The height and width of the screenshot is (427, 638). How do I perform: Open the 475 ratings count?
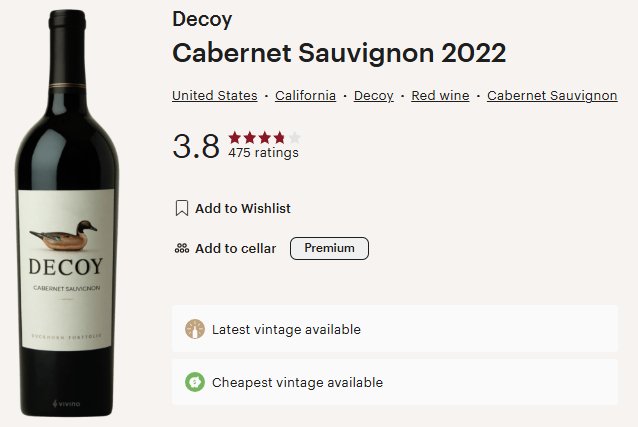pos(263,153)
